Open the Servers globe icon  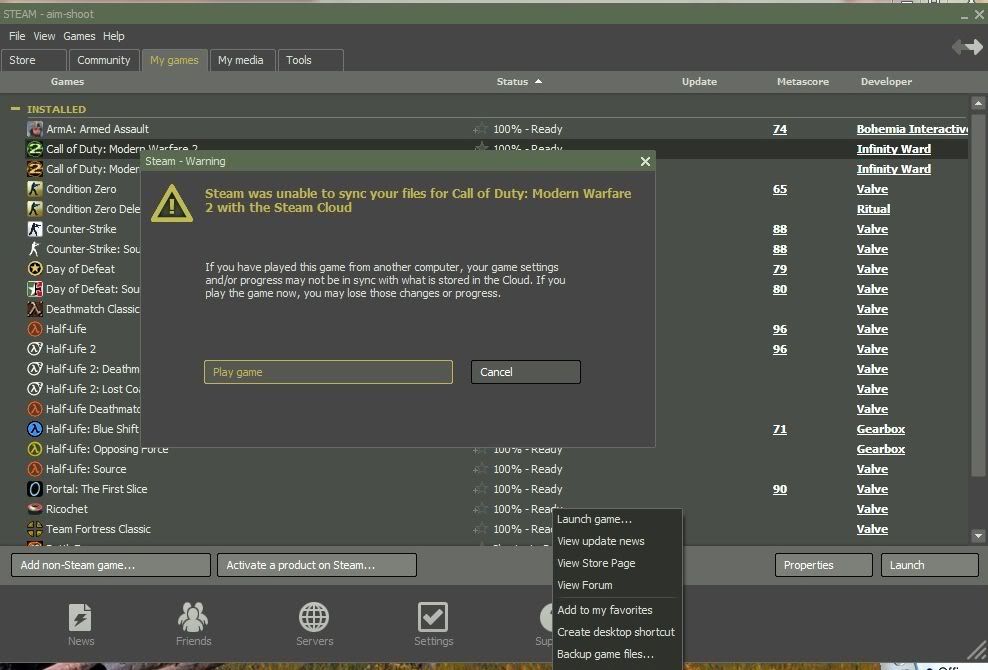(x=314, y=617)
